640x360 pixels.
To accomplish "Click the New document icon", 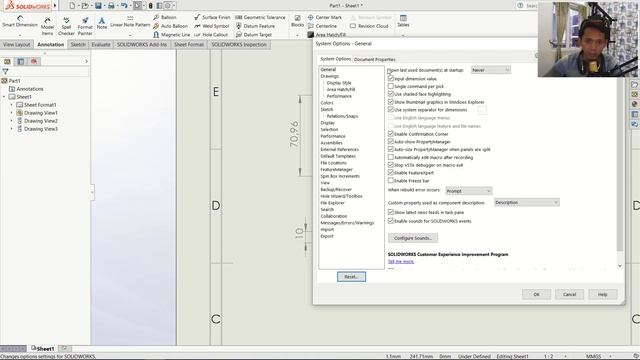I will pos(72,6).
